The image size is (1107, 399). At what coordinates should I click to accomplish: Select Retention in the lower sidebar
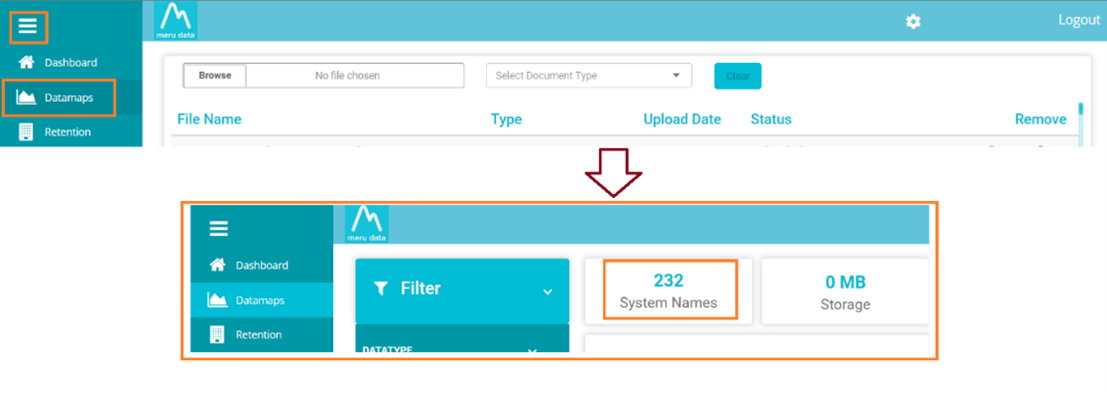point(262,335)
